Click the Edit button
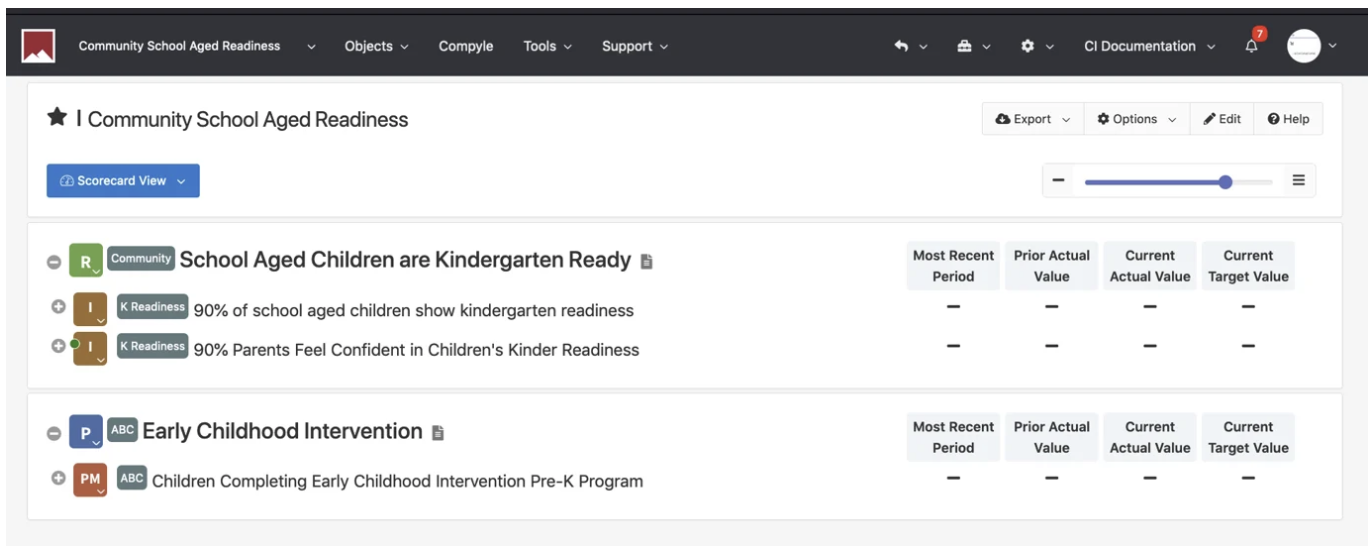The width and height of the screenshot is (1372, 546). tap(1221, 119)
